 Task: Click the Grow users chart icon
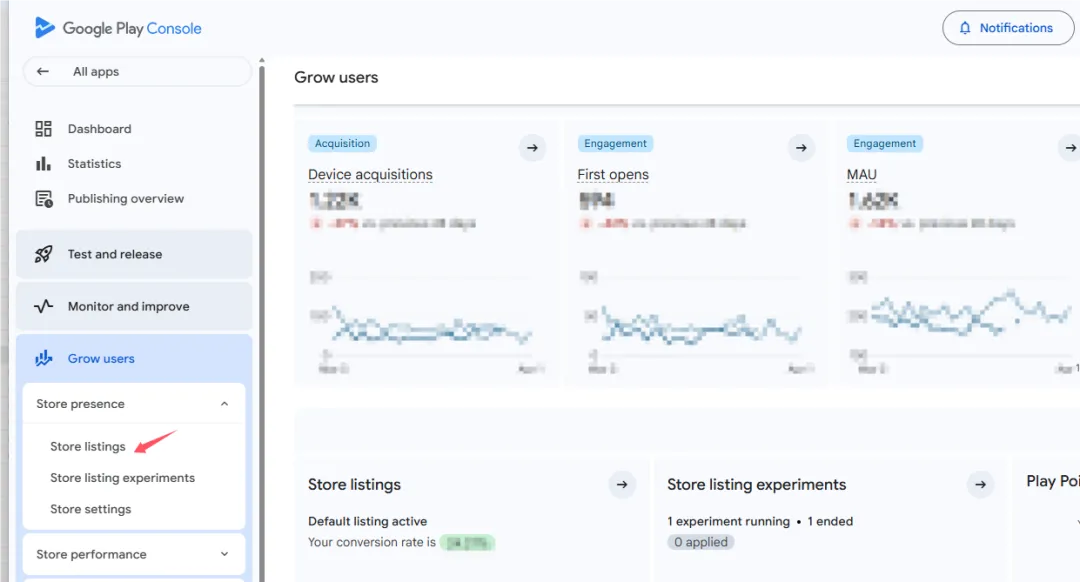tap(43, 358)
